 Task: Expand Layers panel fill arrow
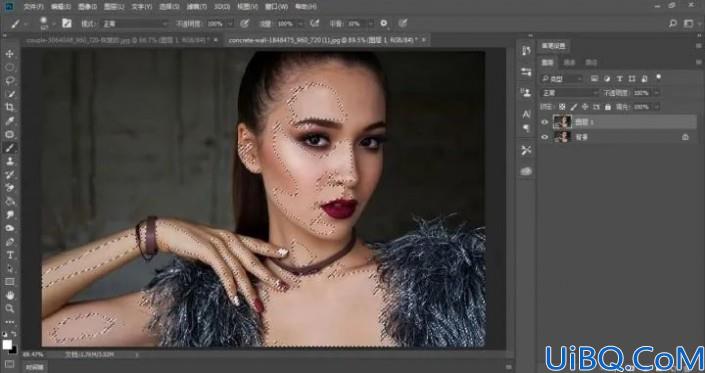(x=657, y=107)
